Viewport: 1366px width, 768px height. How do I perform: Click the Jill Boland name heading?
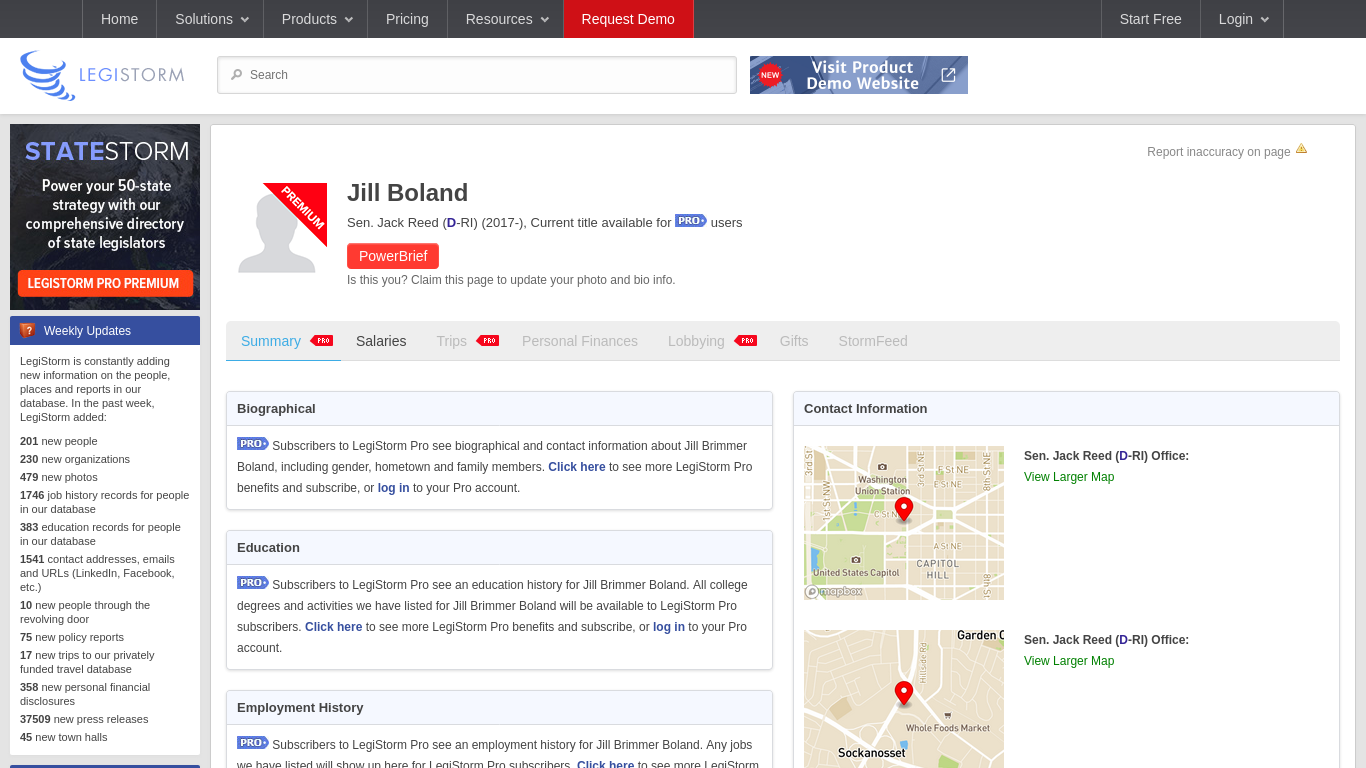[407, 193]
